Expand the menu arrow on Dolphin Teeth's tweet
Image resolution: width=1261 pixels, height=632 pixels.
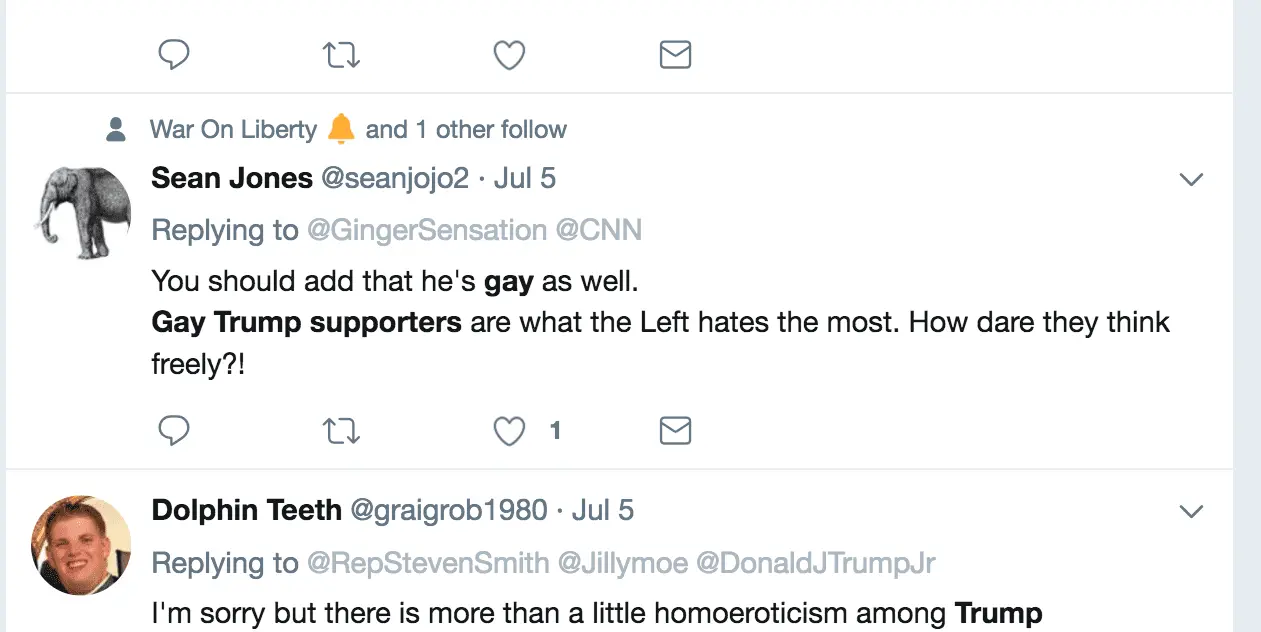tap(1191, 512)
